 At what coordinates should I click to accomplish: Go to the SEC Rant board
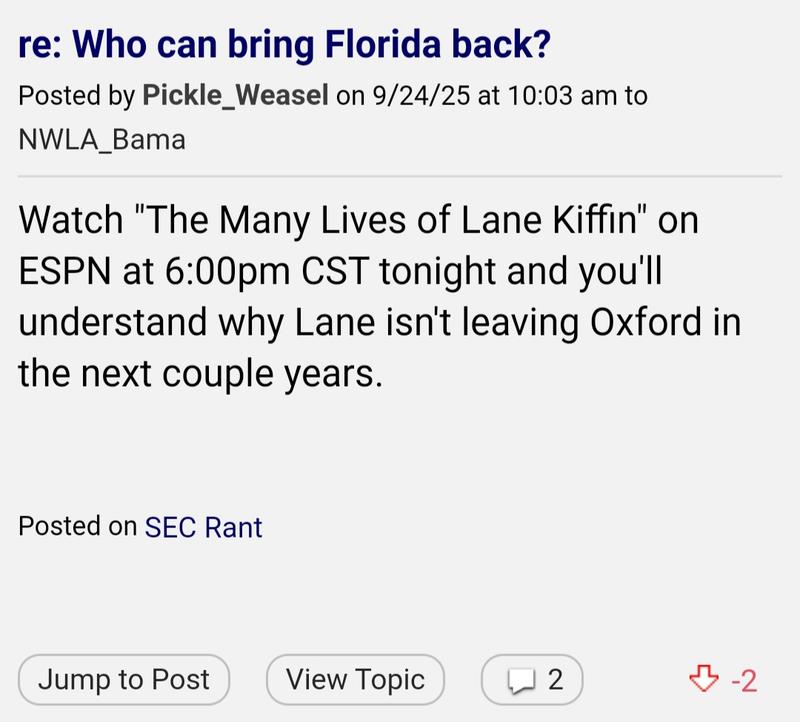[x=203, y=527]
